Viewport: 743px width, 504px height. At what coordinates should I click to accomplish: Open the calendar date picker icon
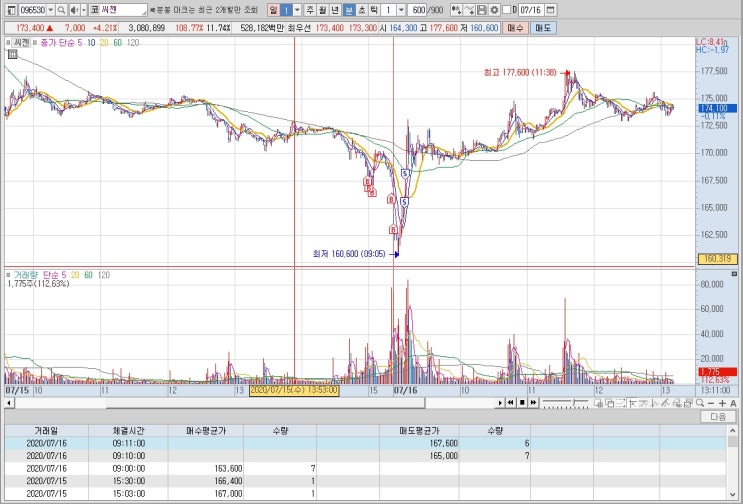[x=551, y=10]
